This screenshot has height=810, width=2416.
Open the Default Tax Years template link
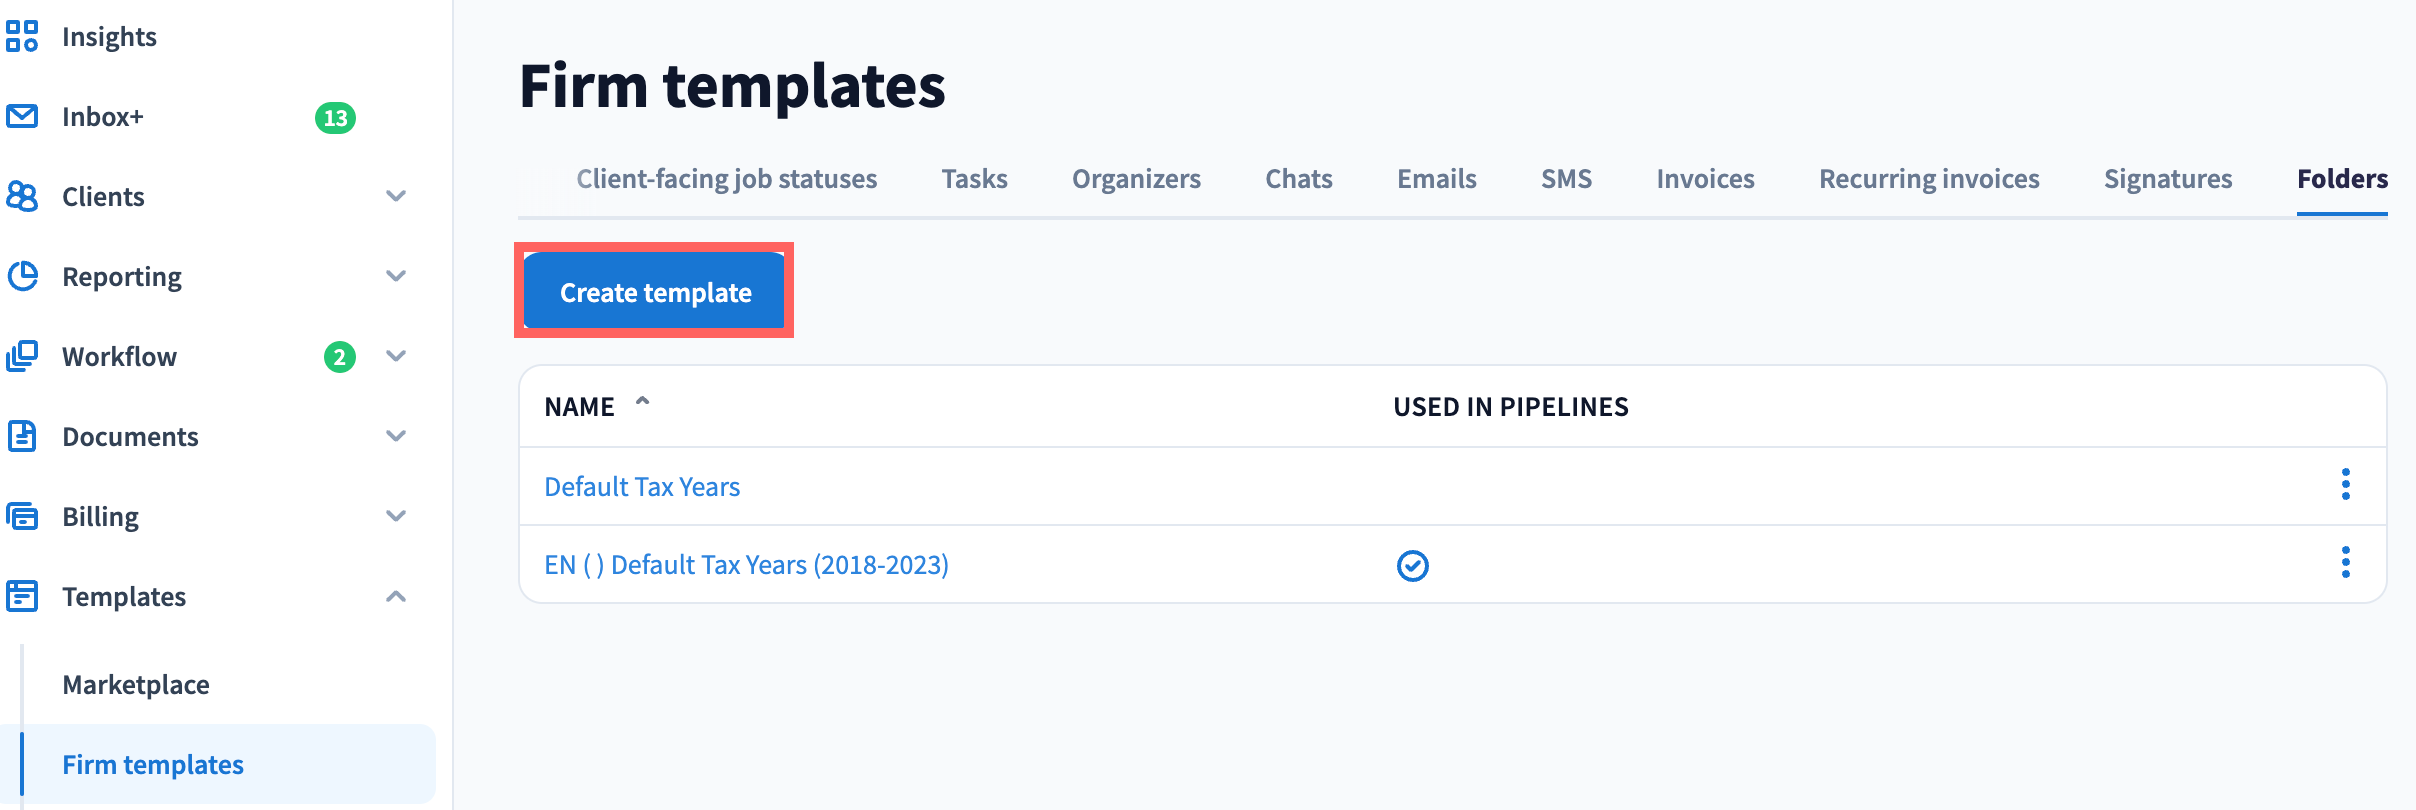[642, 487]
